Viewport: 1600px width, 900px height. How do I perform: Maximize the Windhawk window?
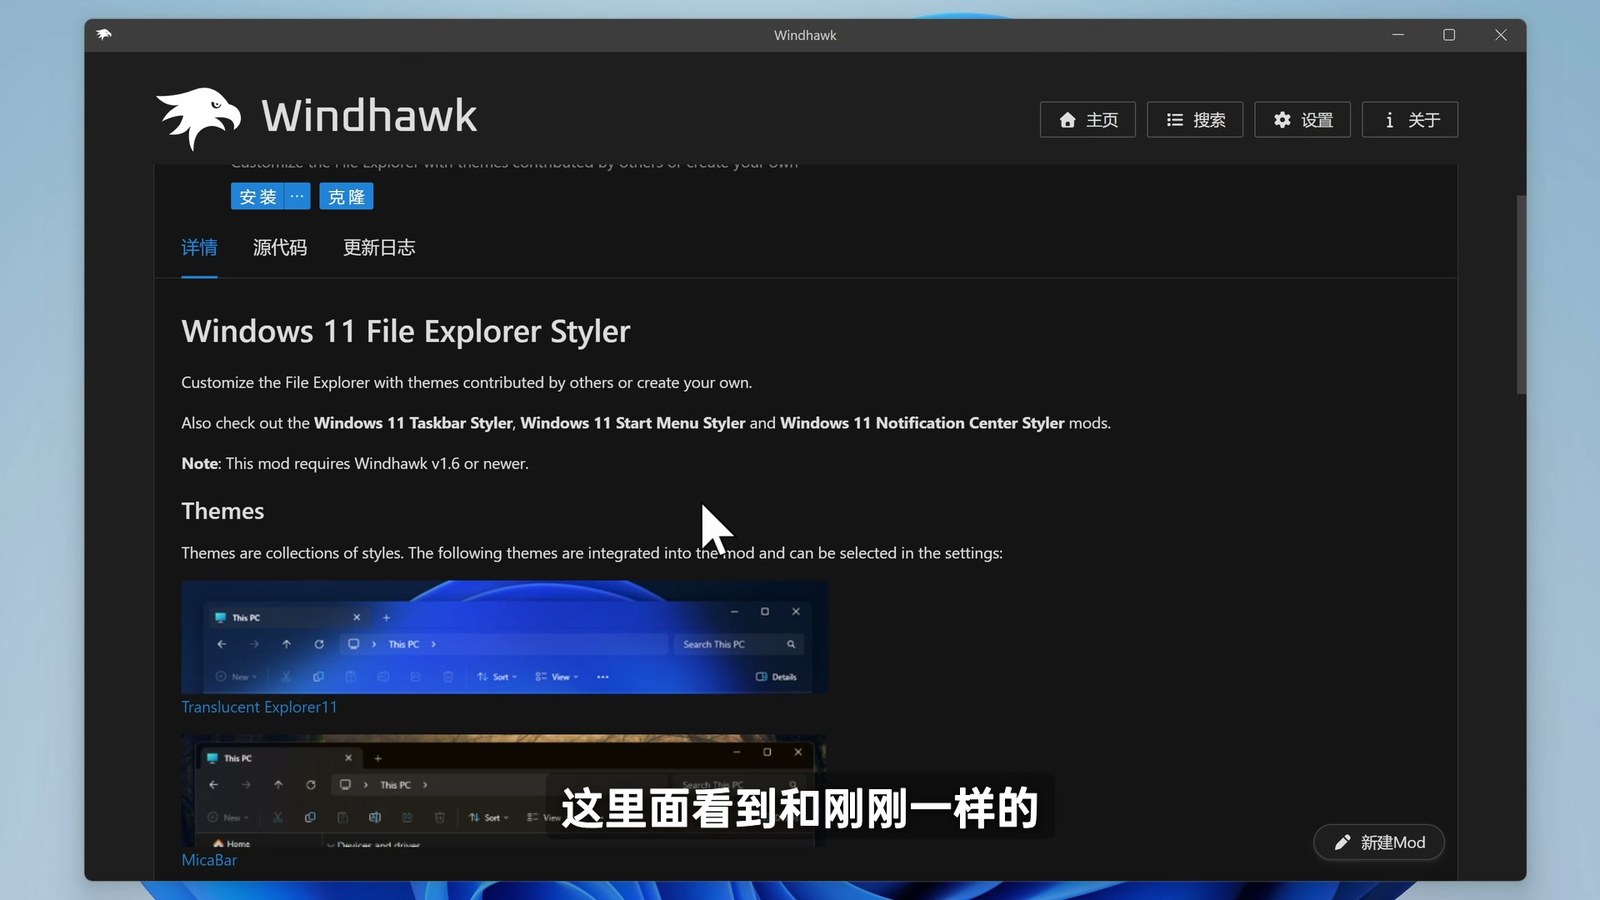click(x=1449, y=35)
